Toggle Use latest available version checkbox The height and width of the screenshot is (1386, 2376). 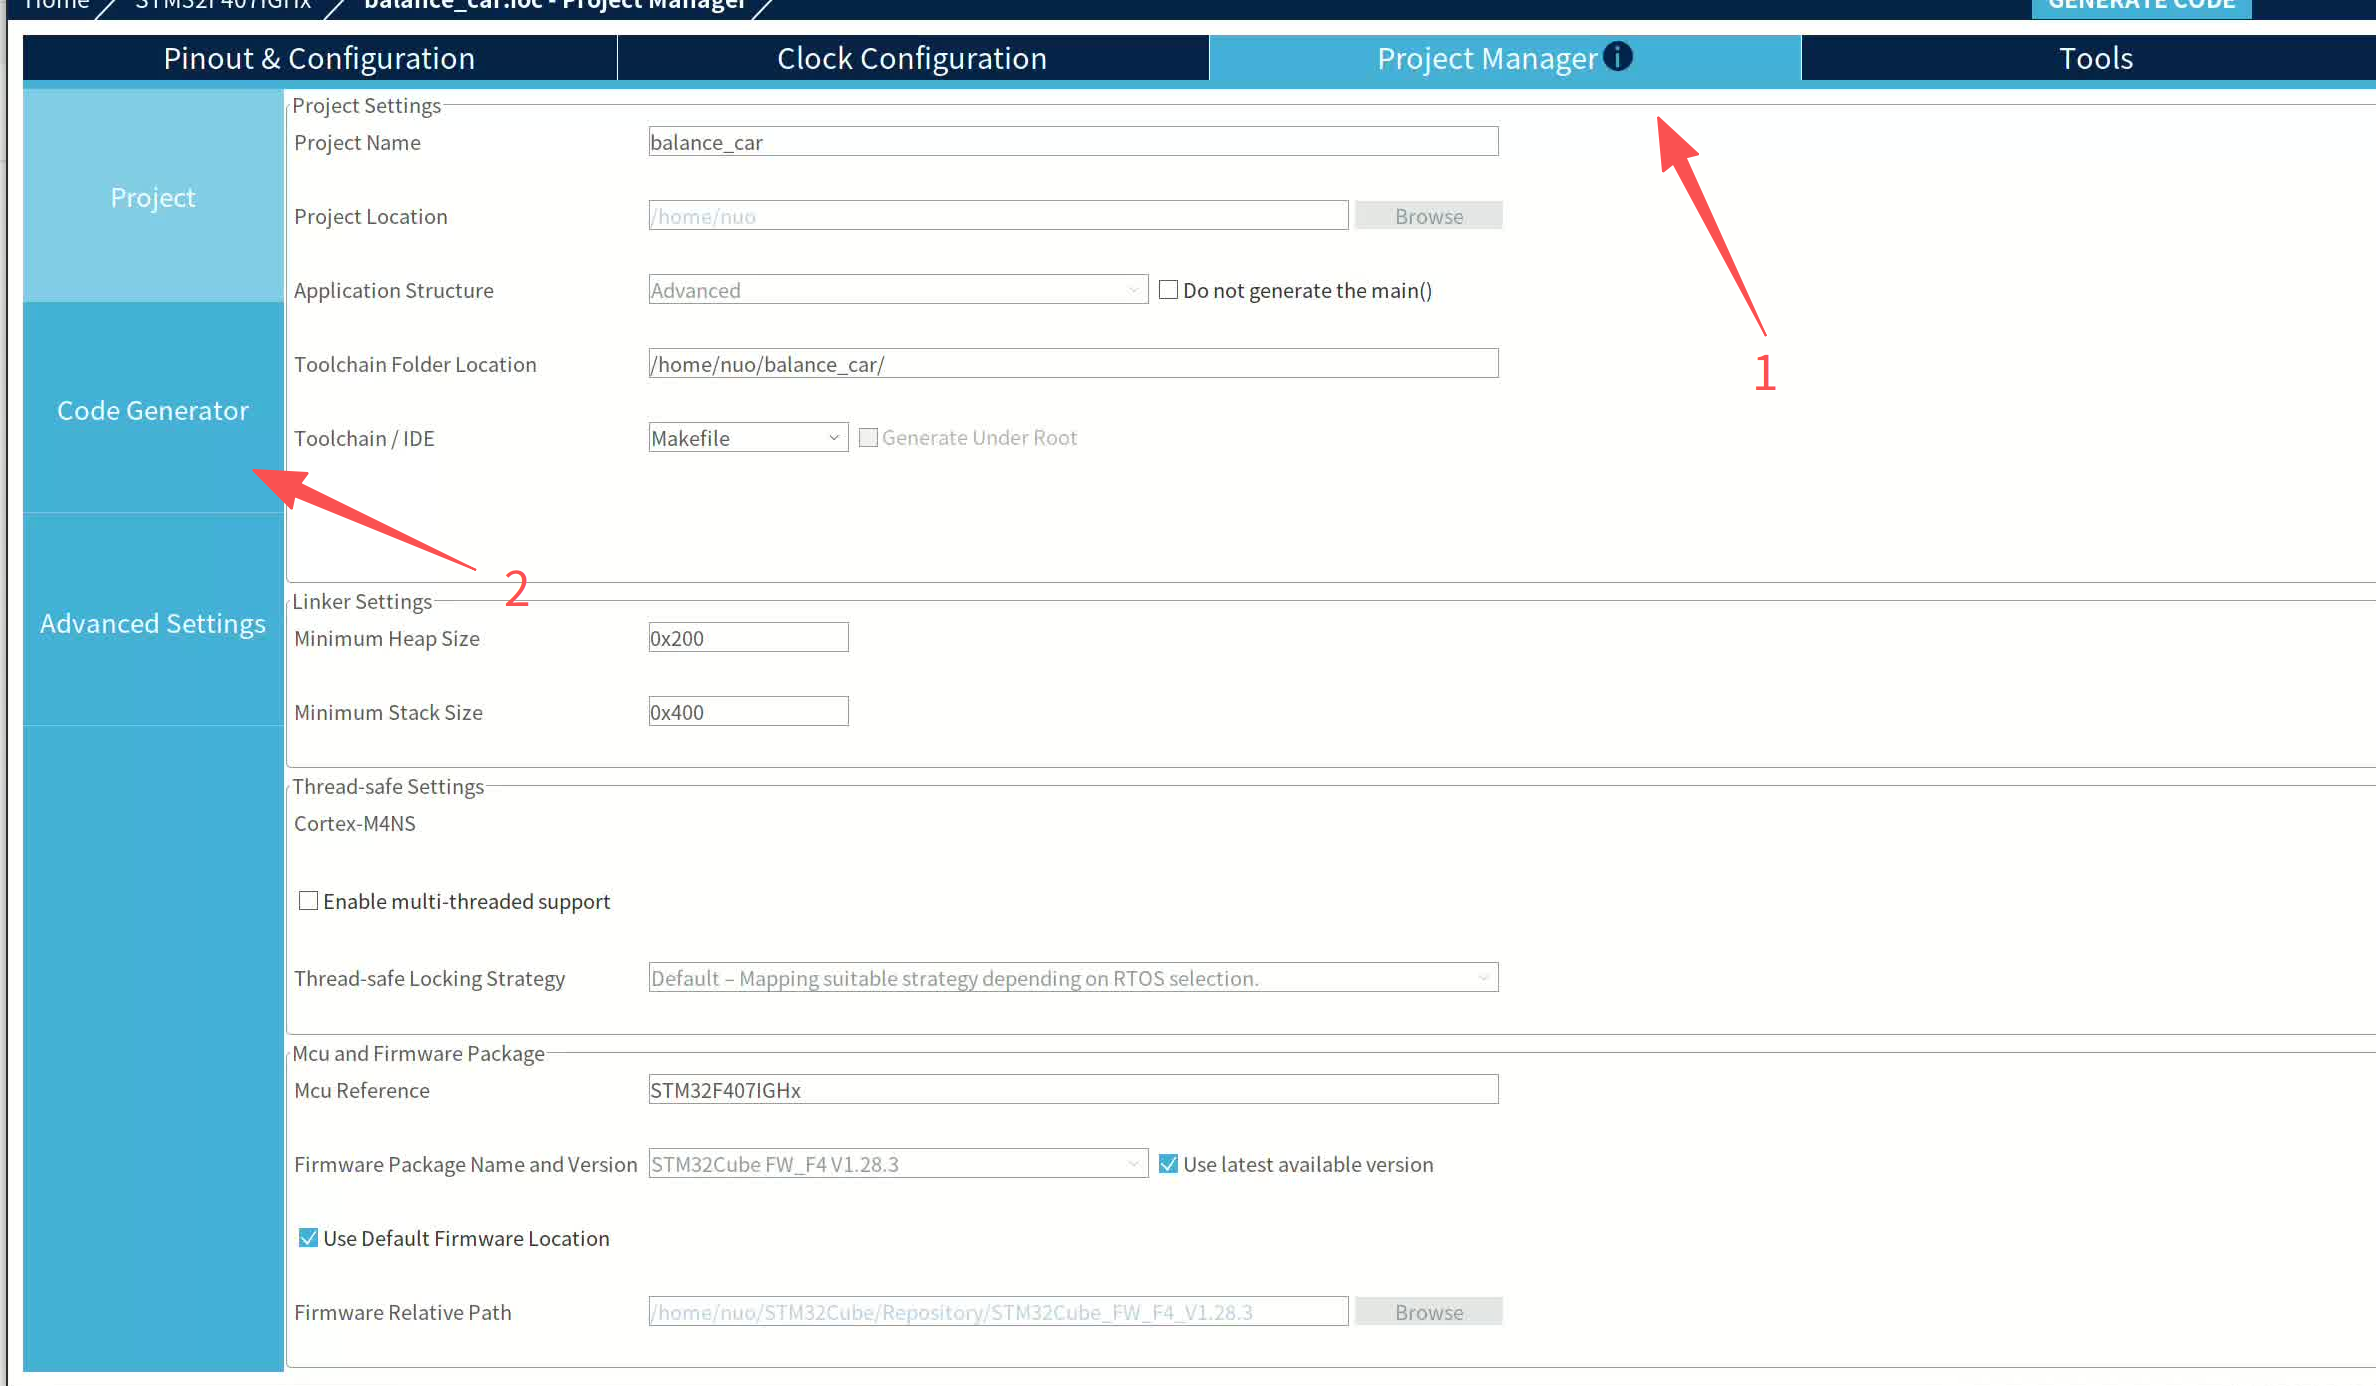click(x=1167, y=1163)
